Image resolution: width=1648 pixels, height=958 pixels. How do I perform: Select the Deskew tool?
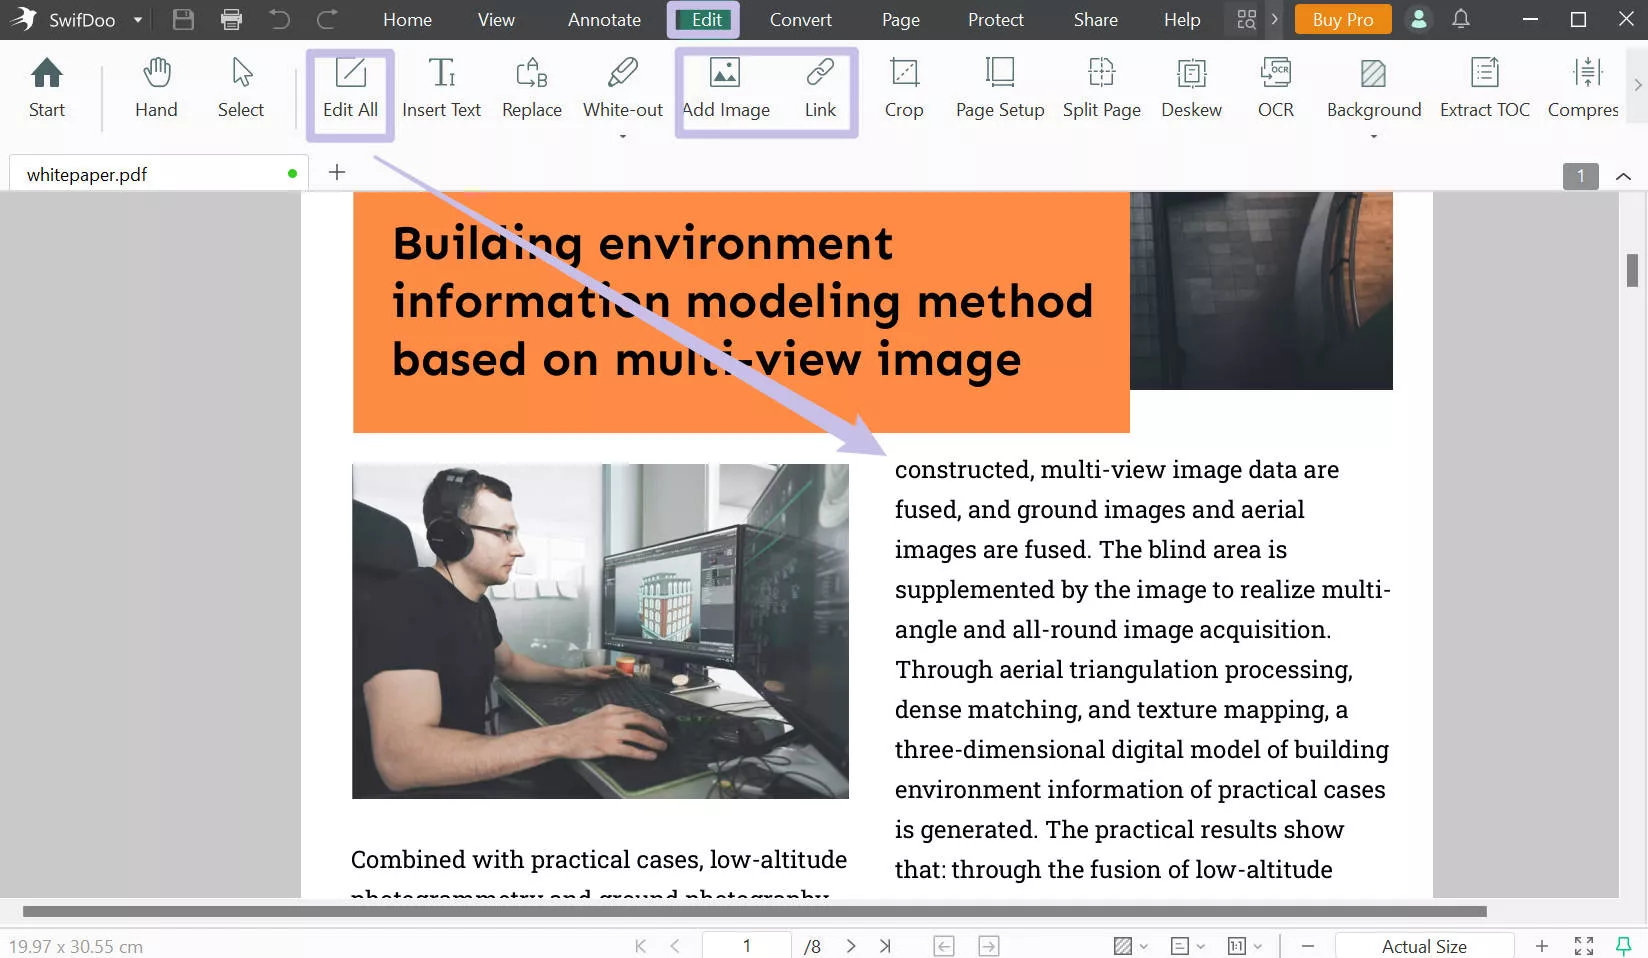pos(1191,88)
